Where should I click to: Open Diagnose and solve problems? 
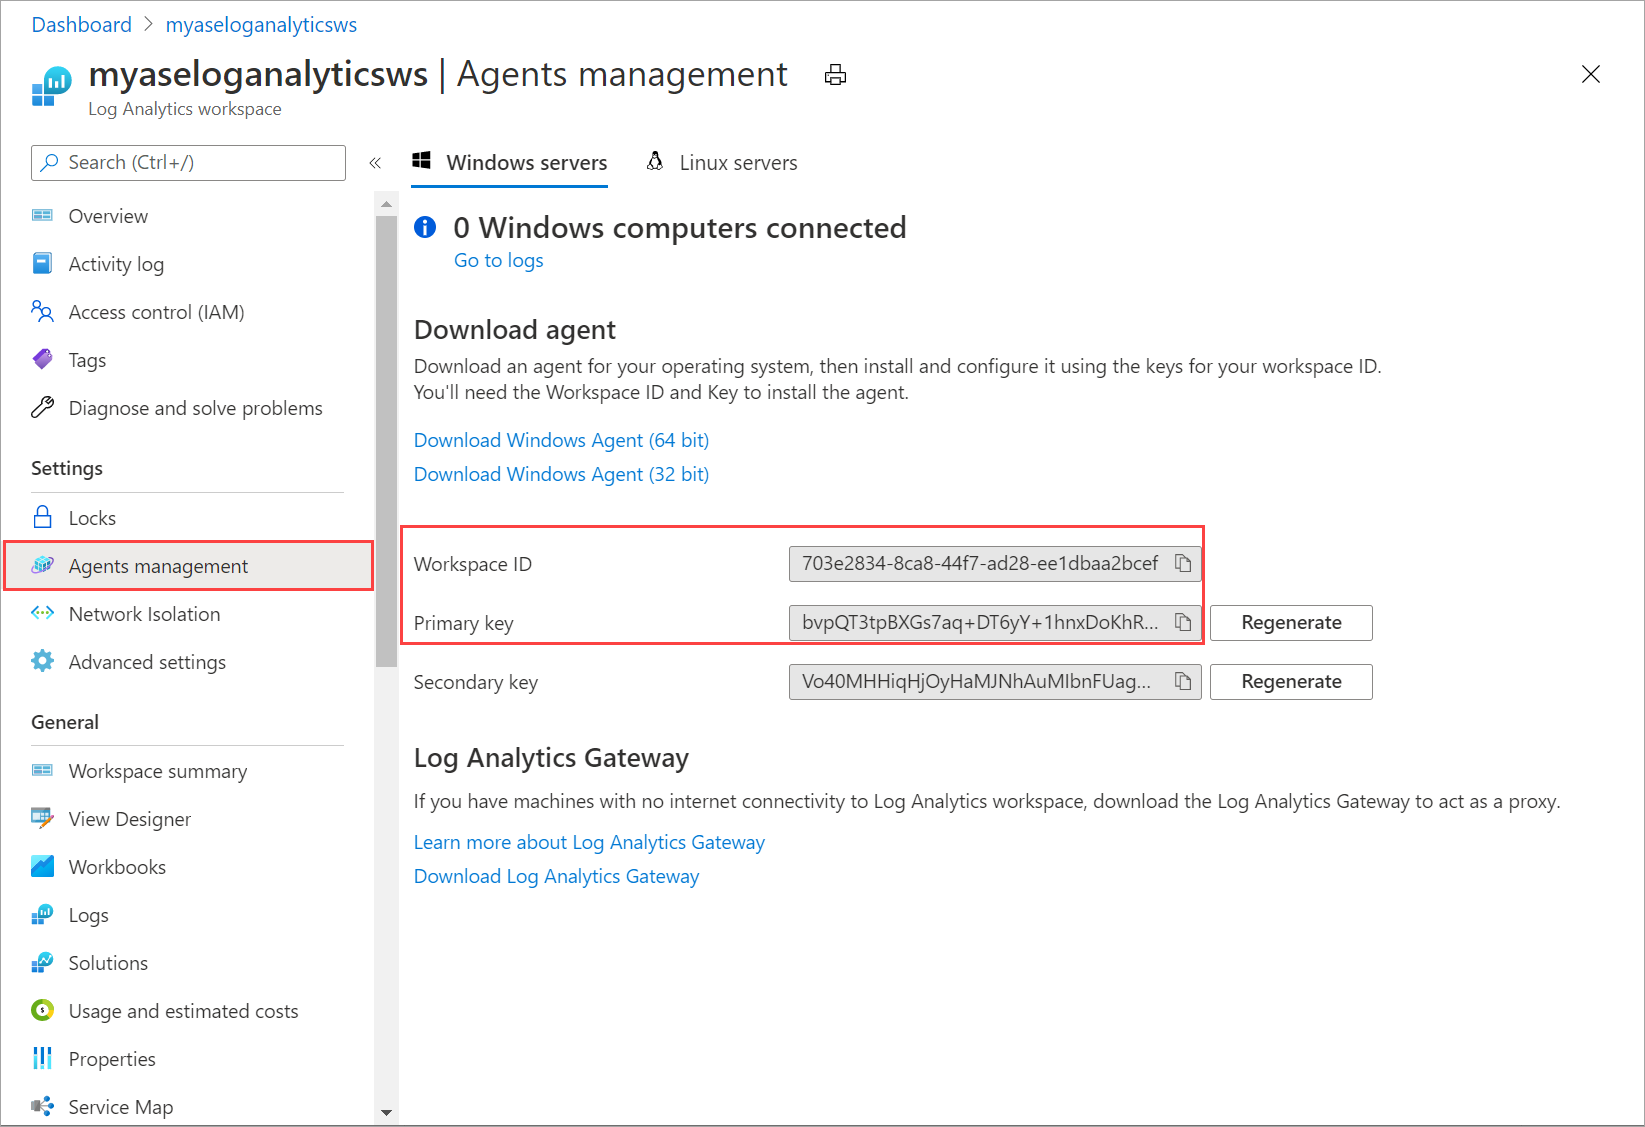195,407
